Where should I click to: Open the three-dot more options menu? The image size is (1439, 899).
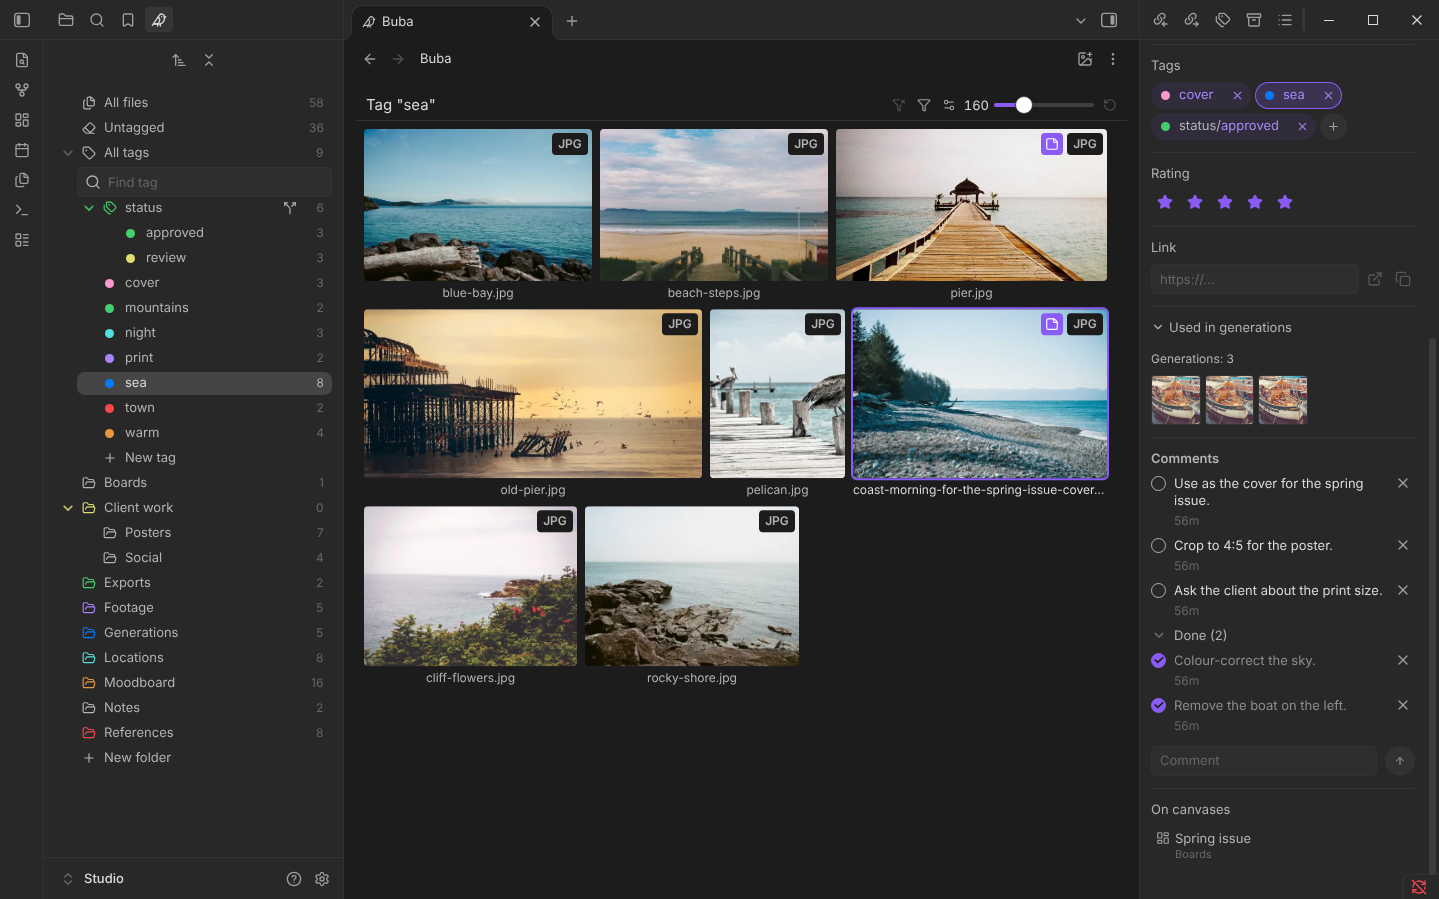pyautogui.click(x=1113, y=59)
